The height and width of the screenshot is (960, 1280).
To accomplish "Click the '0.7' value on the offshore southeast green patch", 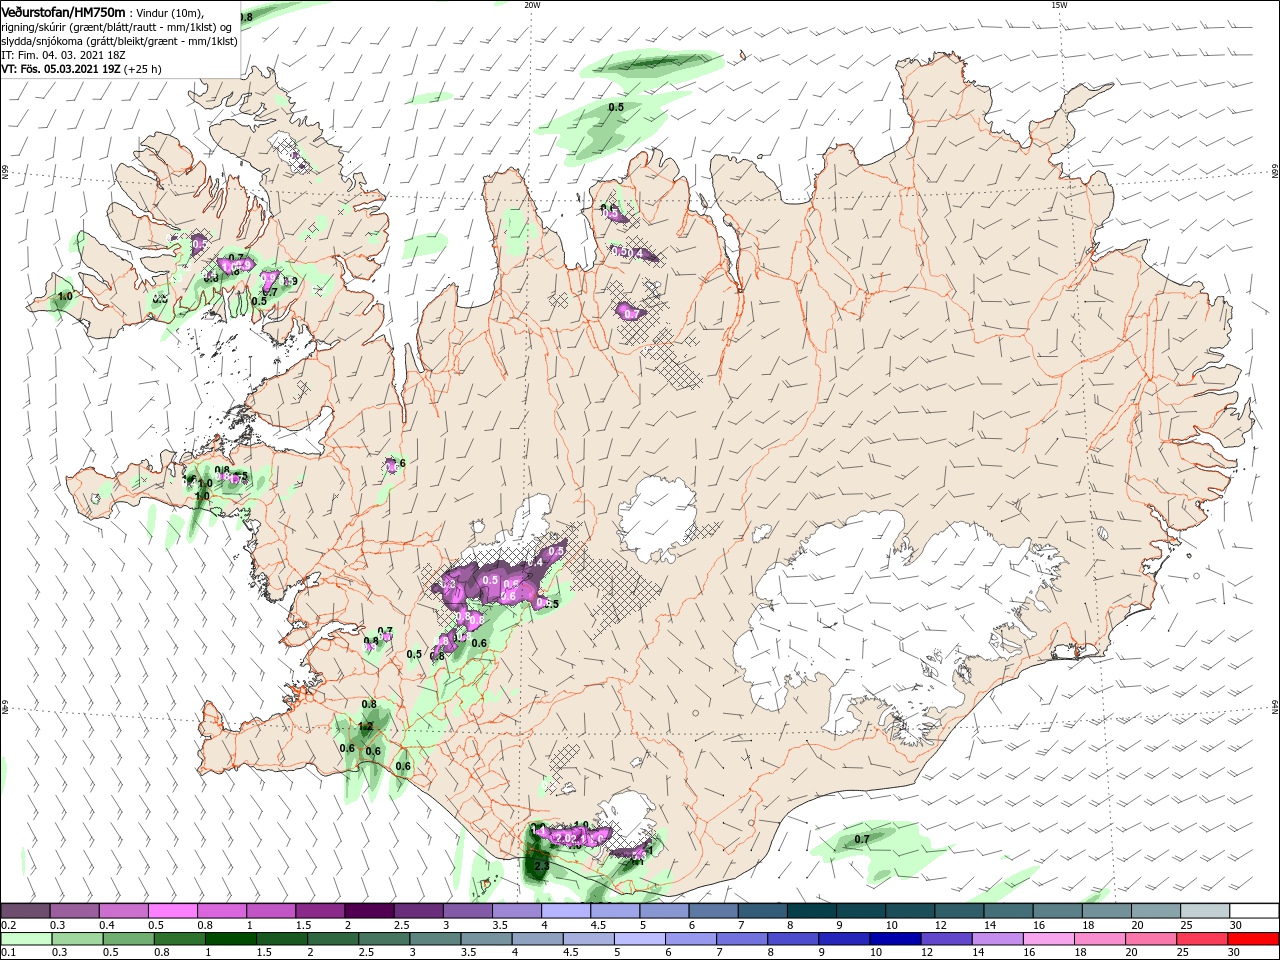I will 862,839.
